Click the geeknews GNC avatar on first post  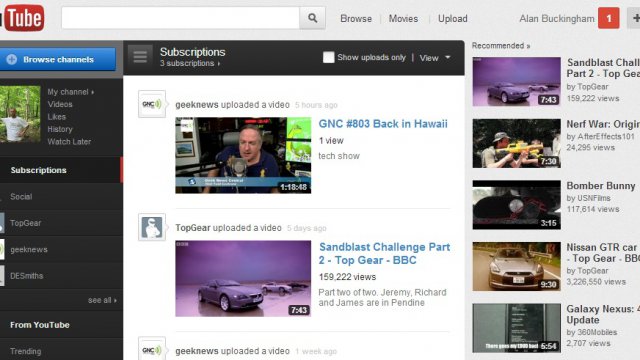(152, 104)
